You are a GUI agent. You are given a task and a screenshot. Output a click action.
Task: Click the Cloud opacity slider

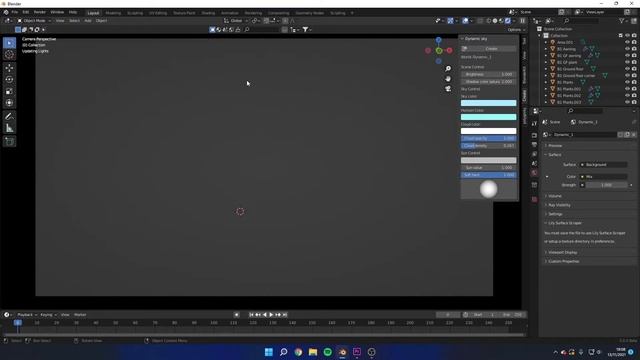tap(489, 138)
